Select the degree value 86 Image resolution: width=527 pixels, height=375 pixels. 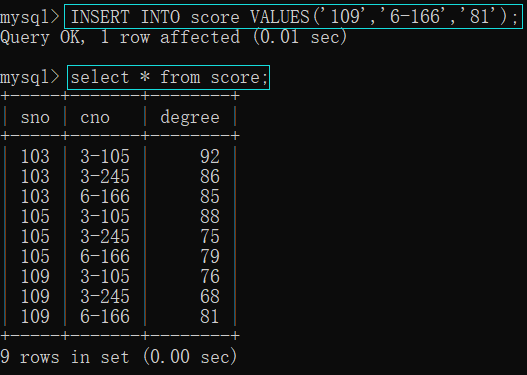coord(210,176)
